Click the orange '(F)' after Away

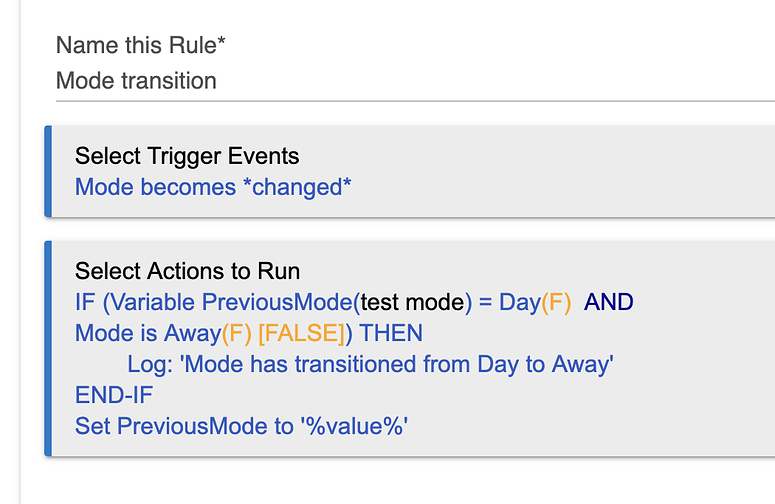(237, 334)
